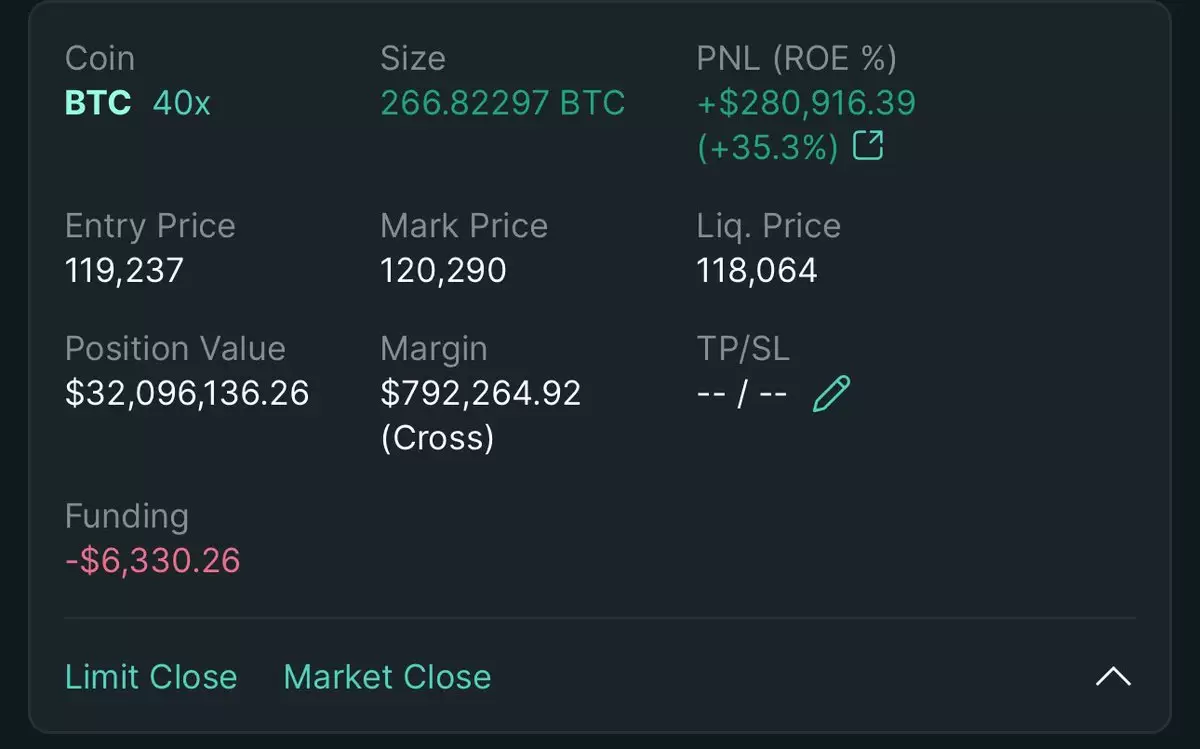Screen dimensions: 1200x749
Task: Select the BTC coin label
Action: (98, 103)
